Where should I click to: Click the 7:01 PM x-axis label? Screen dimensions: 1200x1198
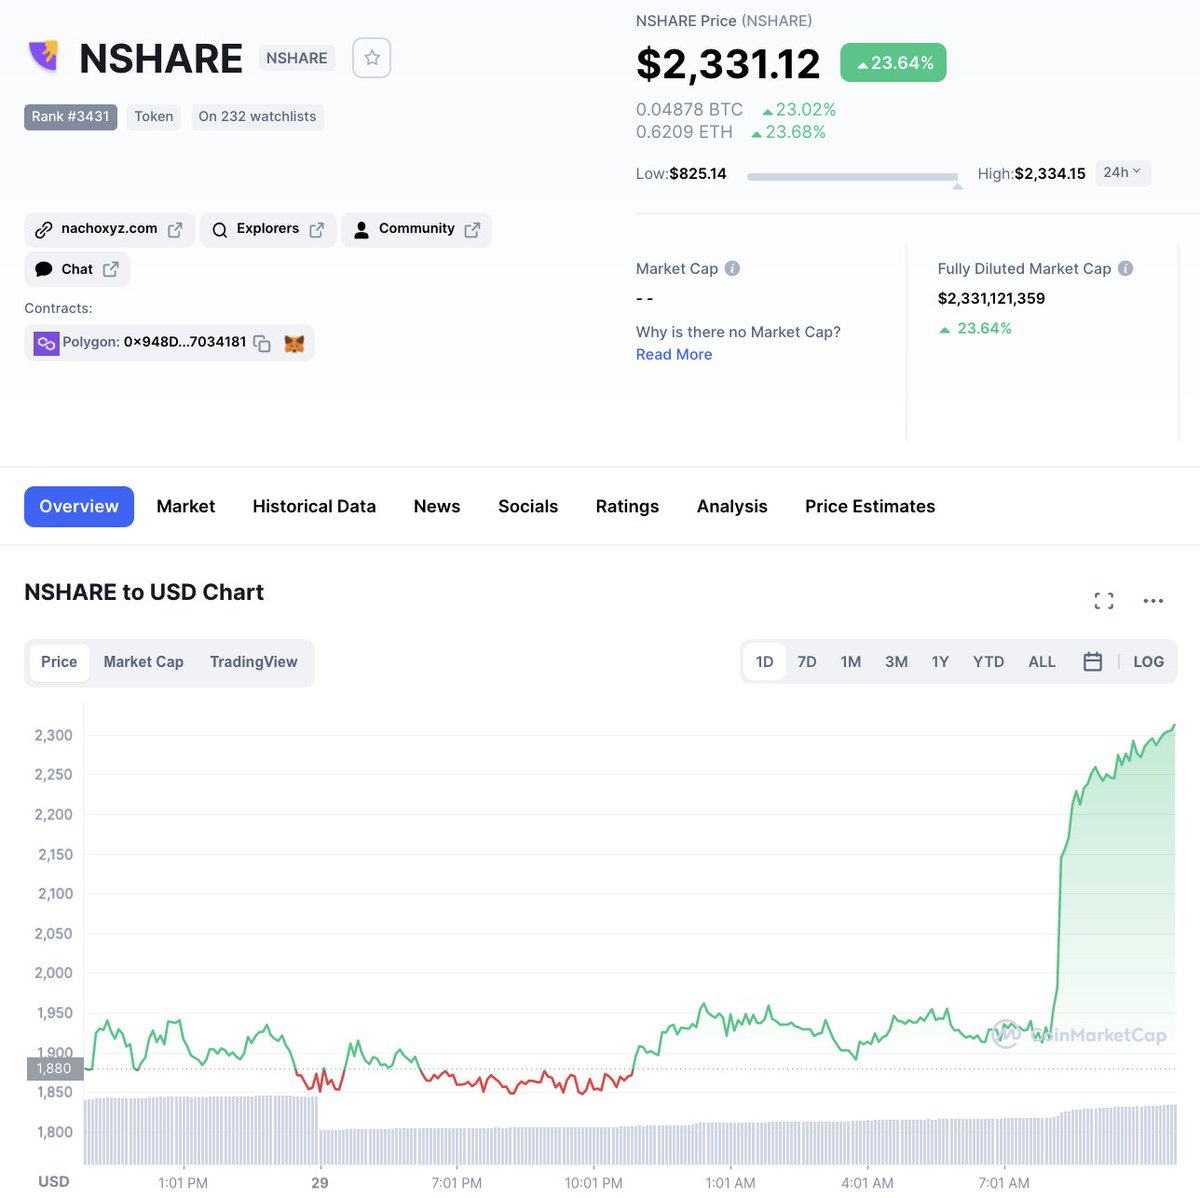tap(457, 1183)
